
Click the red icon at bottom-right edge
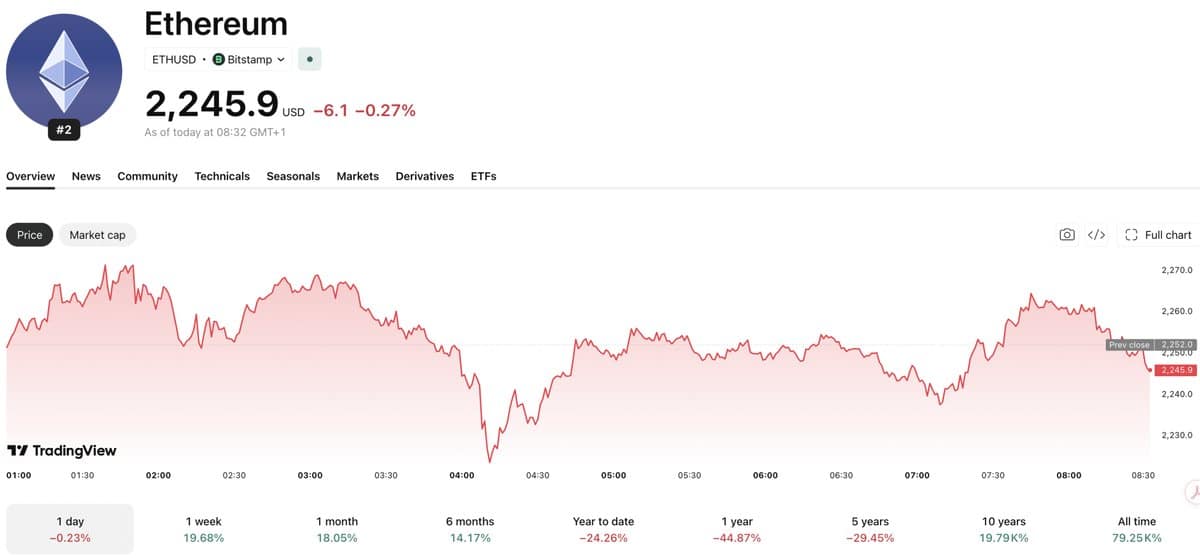tap(1192, 492)
